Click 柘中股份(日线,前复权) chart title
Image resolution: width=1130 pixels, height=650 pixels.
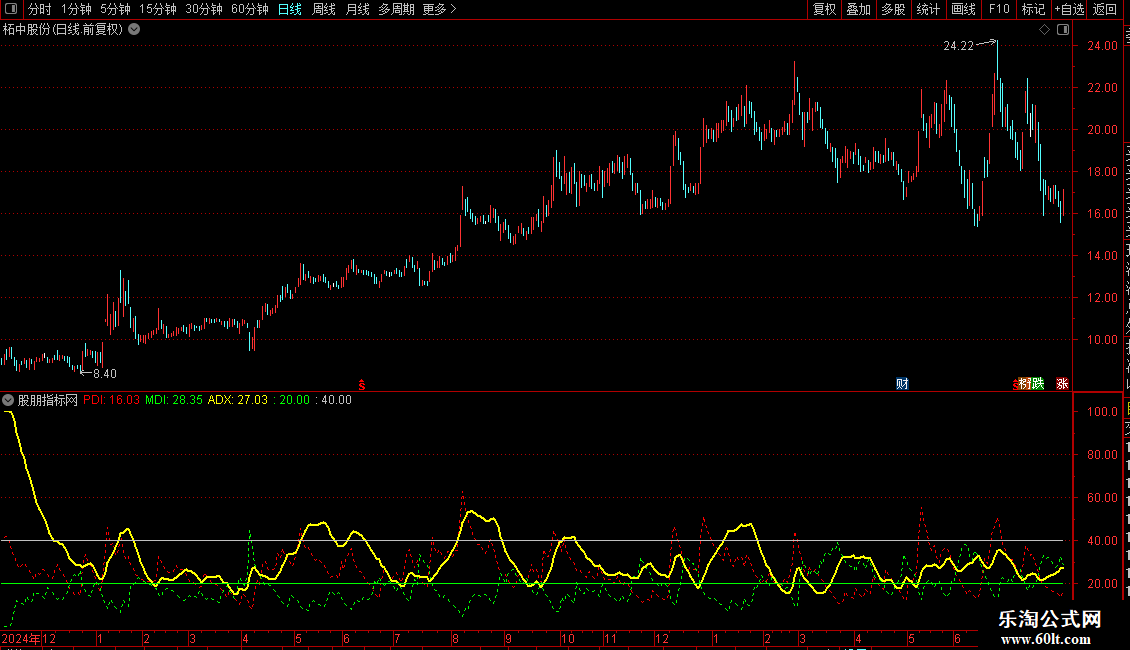(x=63, y=30)
